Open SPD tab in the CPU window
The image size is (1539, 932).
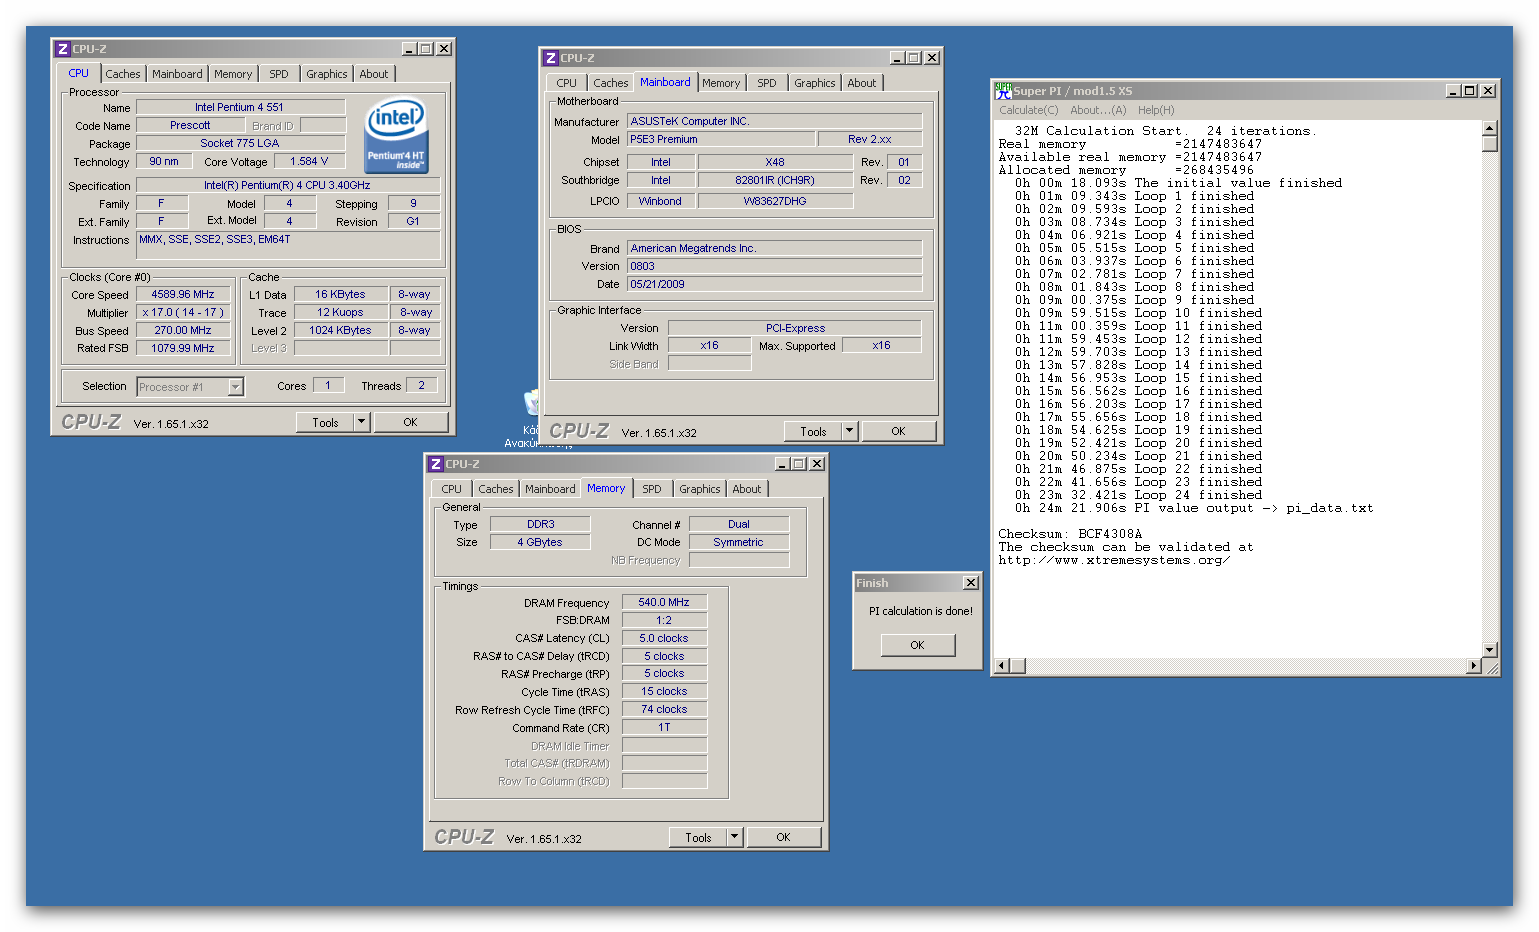(x=279, y=74)
